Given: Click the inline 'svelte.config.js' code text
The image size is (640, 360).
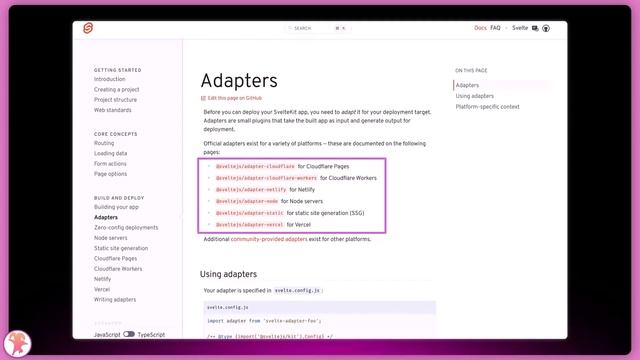Looking at the screenshot, I should [298, 291].
